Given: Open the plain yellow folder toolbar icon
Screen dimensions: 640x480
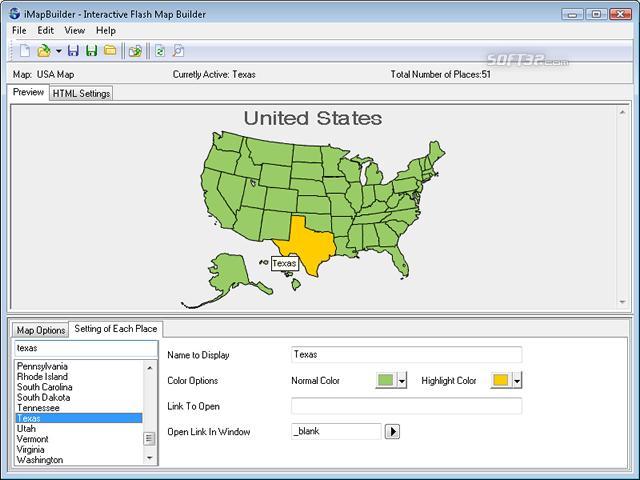Looking at the screenshot, I should tap(110, 51).
